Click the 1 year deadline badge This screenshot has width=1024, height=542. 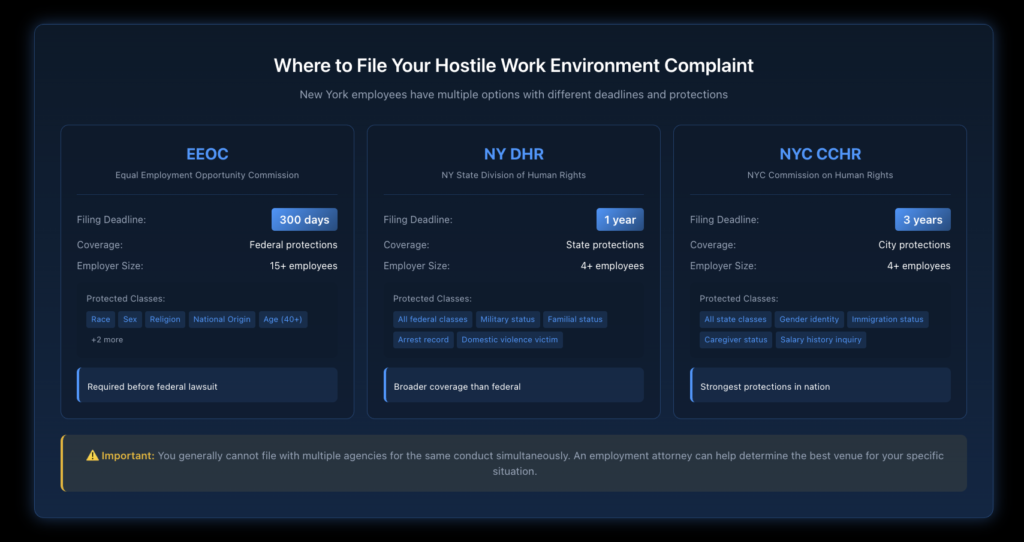pyautogui.click(x=620, y=219)
